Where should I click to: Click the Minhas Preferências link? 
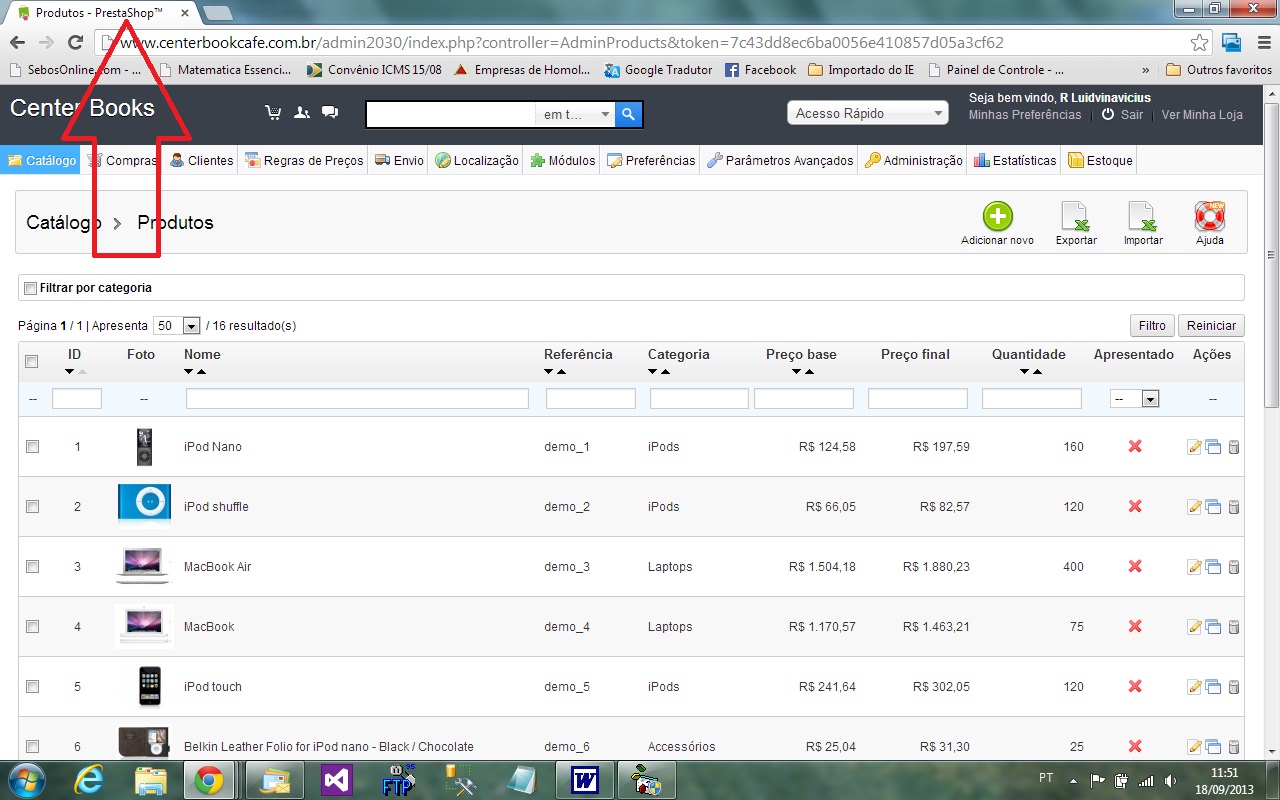[x=1025, y=115]
